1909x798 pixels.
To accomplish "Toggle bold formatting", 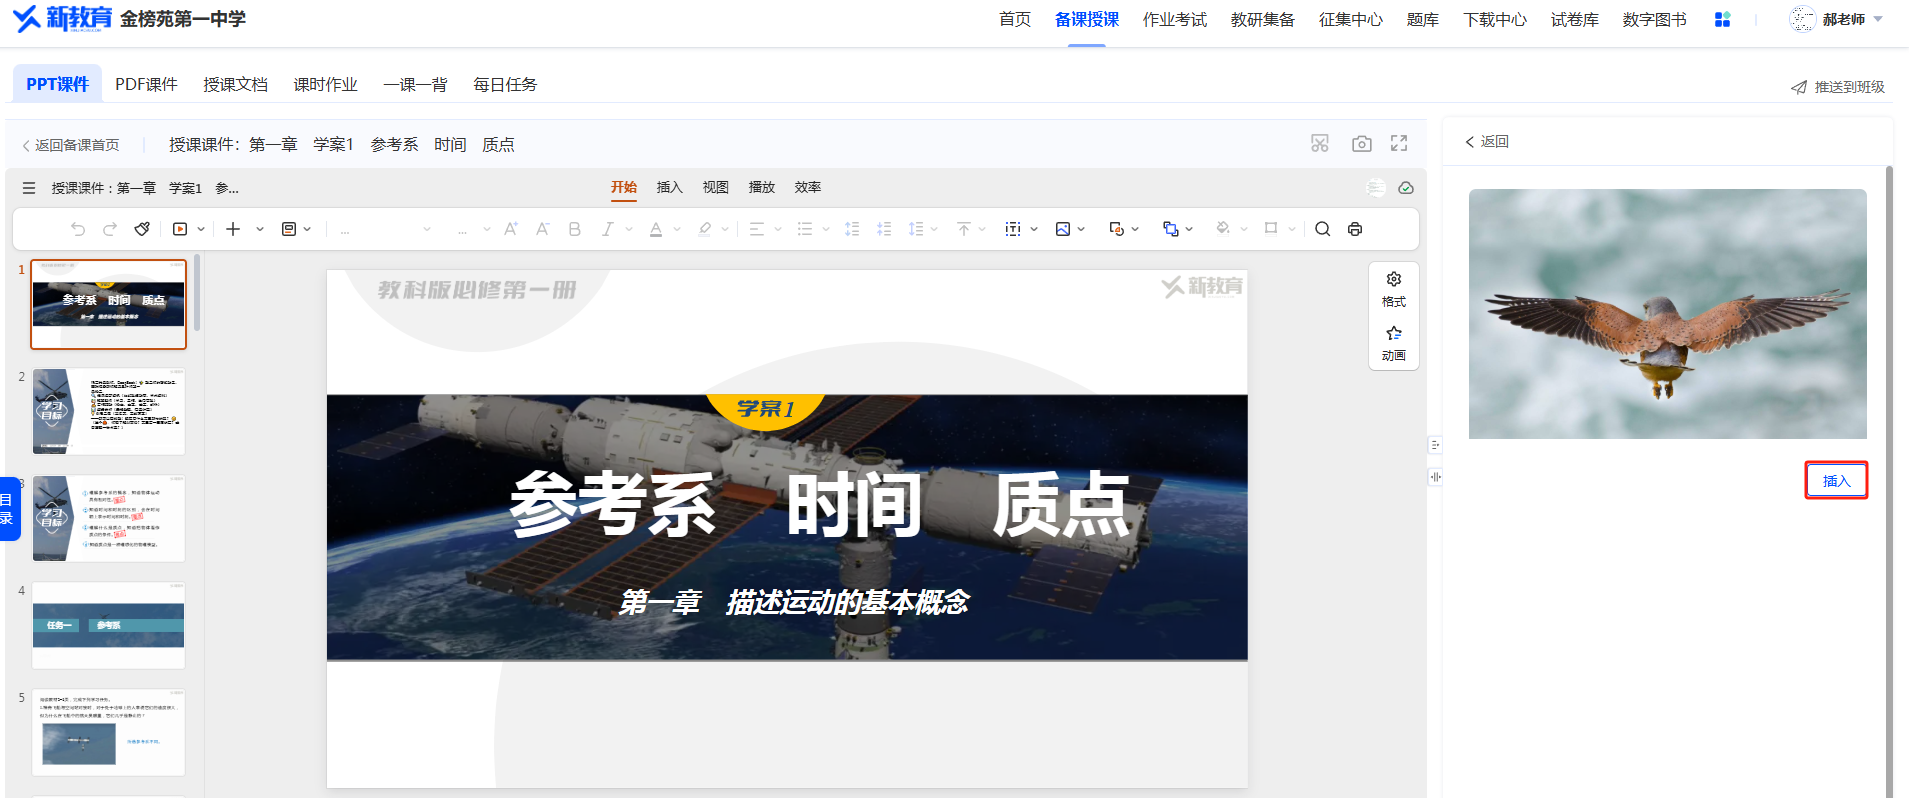I will (x=575, y=229).
